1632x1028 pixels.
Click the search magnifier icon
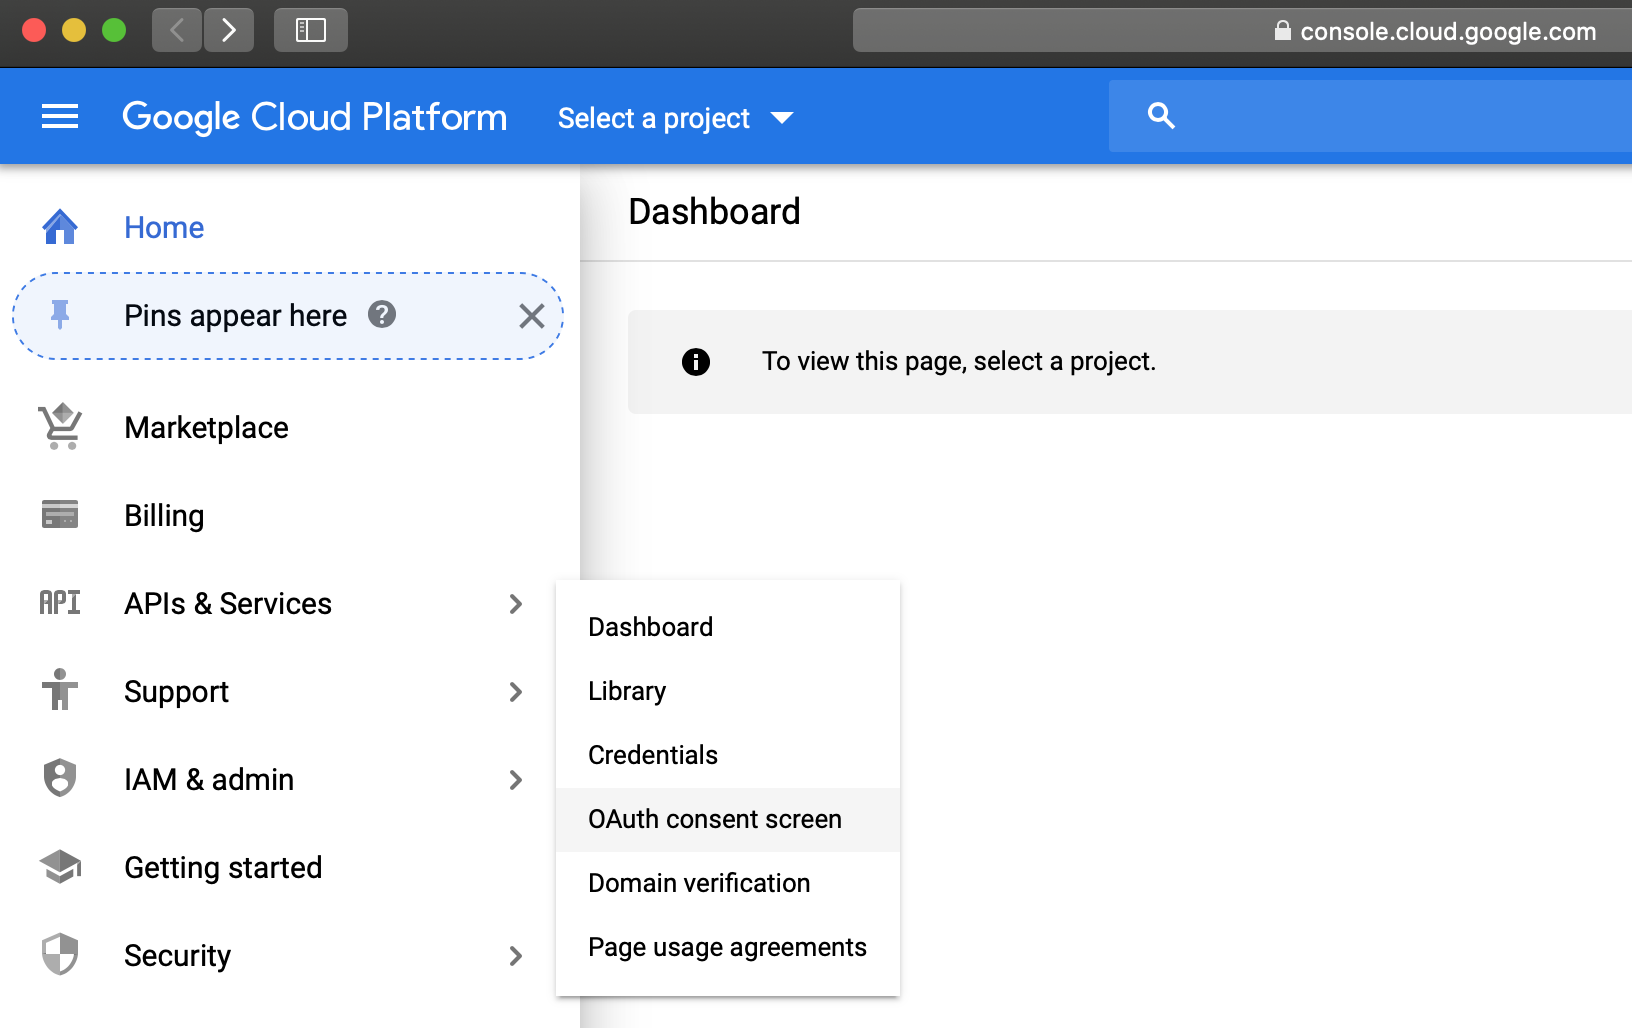[x=1161, y=116]
